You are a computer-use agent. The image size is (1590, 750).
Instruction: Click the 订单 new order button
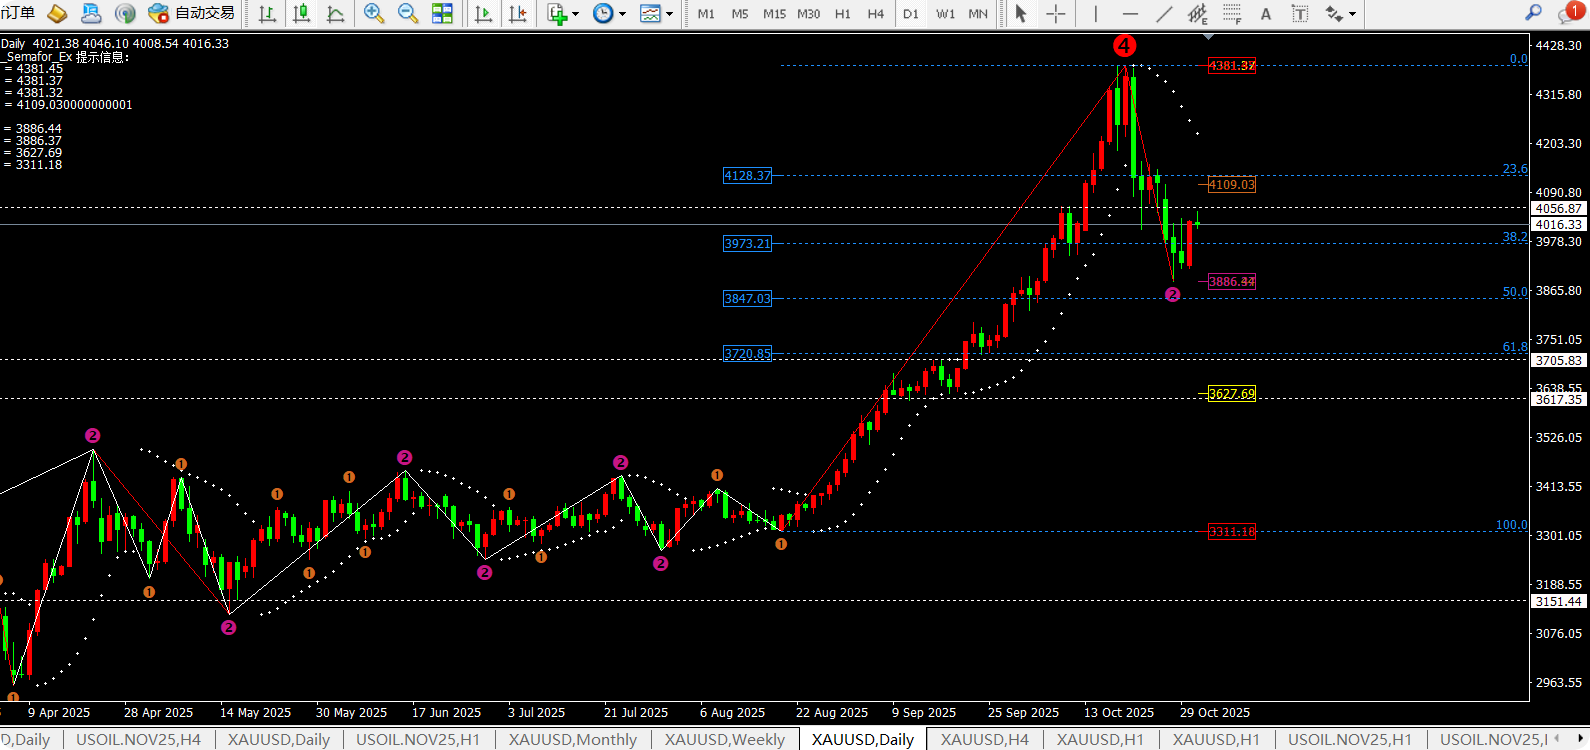[x=20, y=13]
